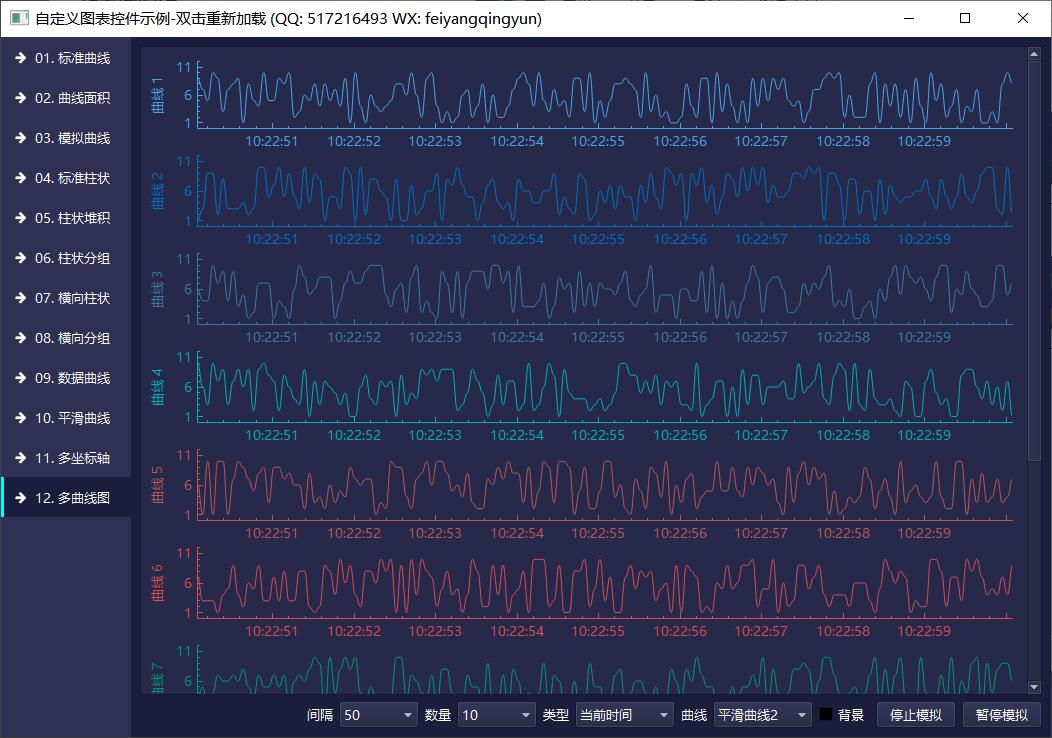Click the arrow icon beside 07. 横向柱状
1052x738 pixels.
point(20,298)
